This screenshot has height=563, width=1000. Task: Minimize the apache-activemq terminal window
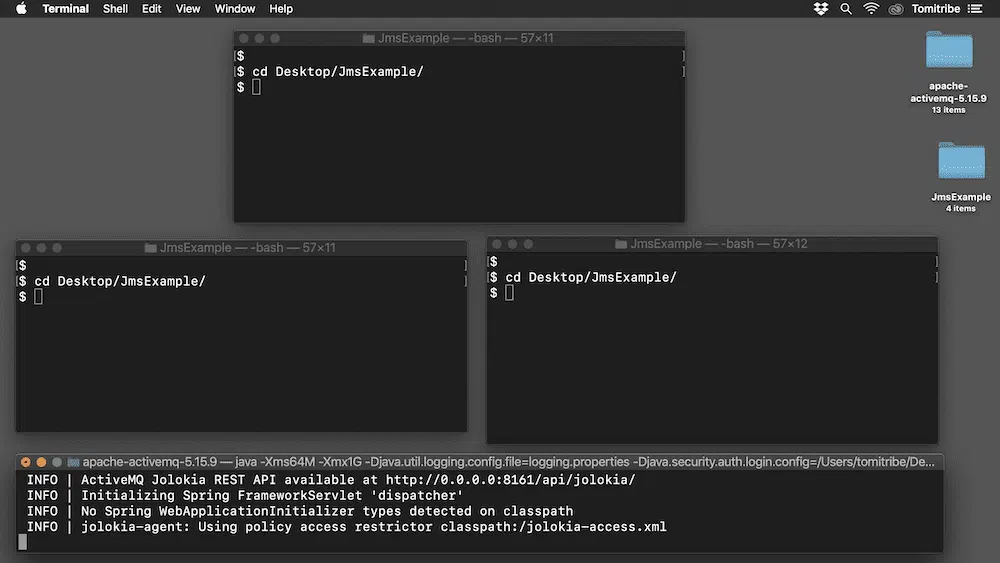[42, 462]
